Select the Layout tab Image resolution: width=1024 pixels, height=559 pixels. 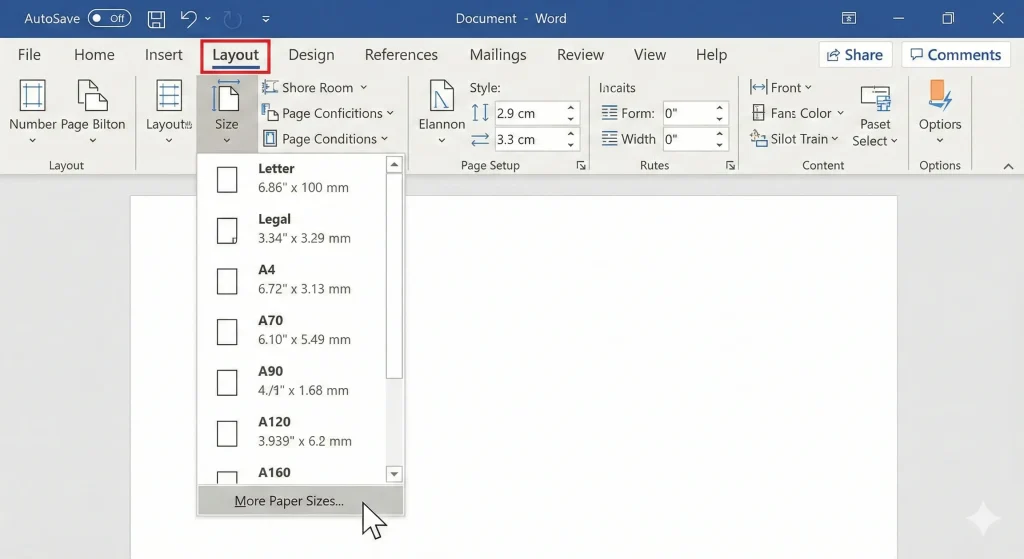tap(235, 56)
